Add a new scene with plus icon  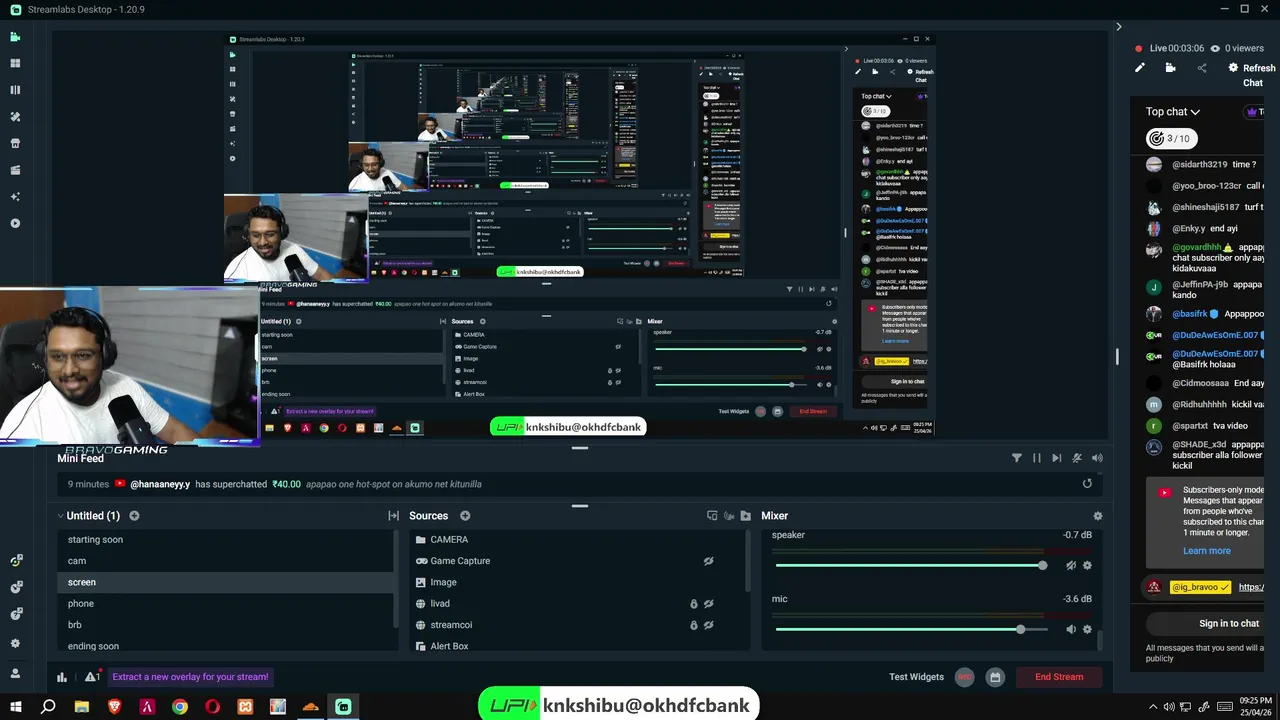coord(134,516)
